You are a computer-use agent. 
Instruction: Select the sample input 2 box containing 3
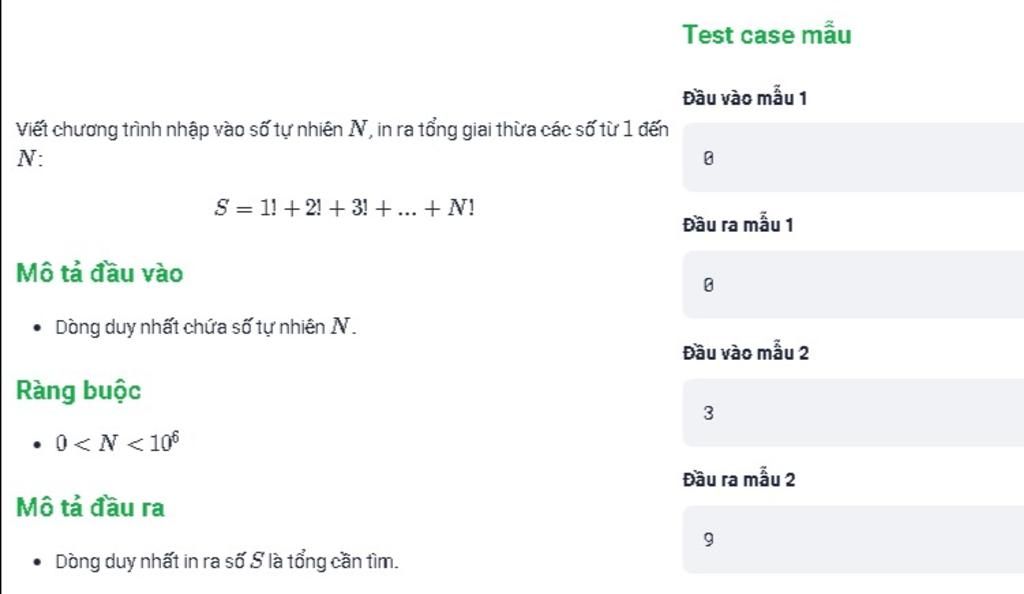point(853,413)
